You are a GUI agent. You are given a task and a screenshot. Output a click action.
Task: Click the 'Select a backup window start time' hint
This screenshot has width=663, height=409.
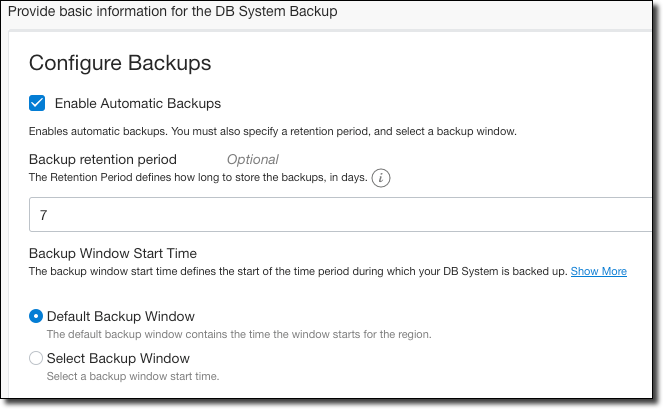132,376
